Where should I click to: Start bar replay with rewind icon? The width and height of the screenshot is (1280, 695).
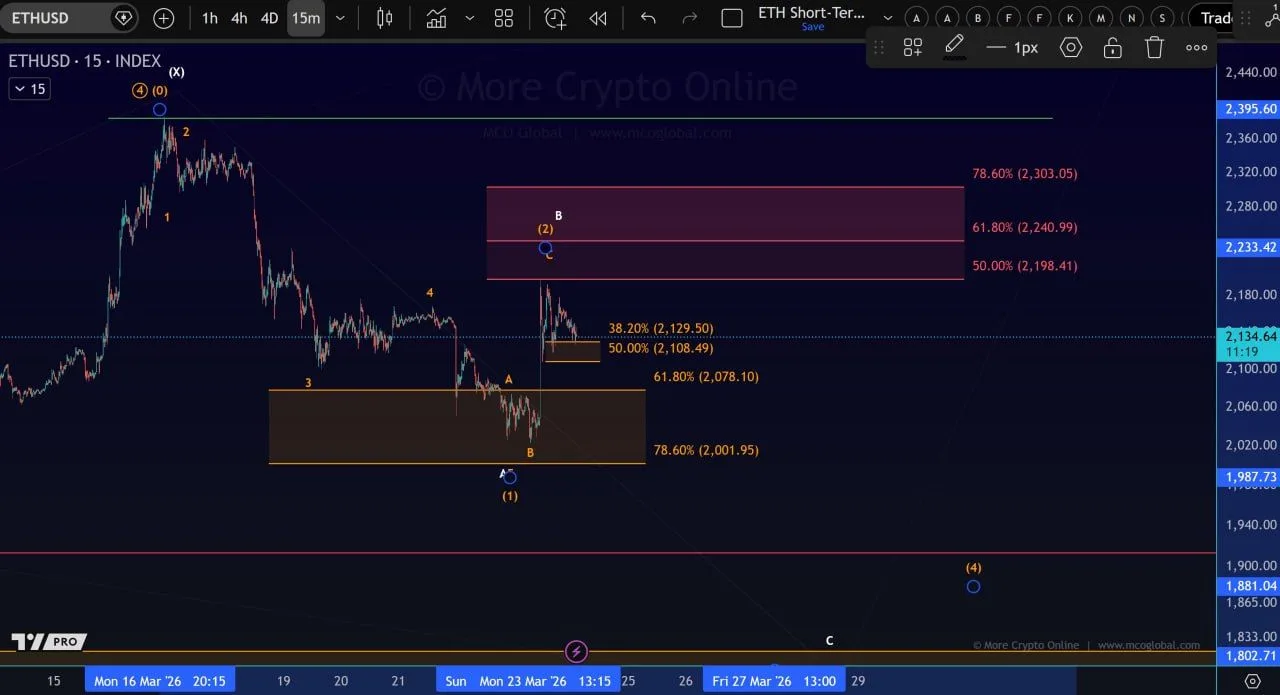pos(598,18)
